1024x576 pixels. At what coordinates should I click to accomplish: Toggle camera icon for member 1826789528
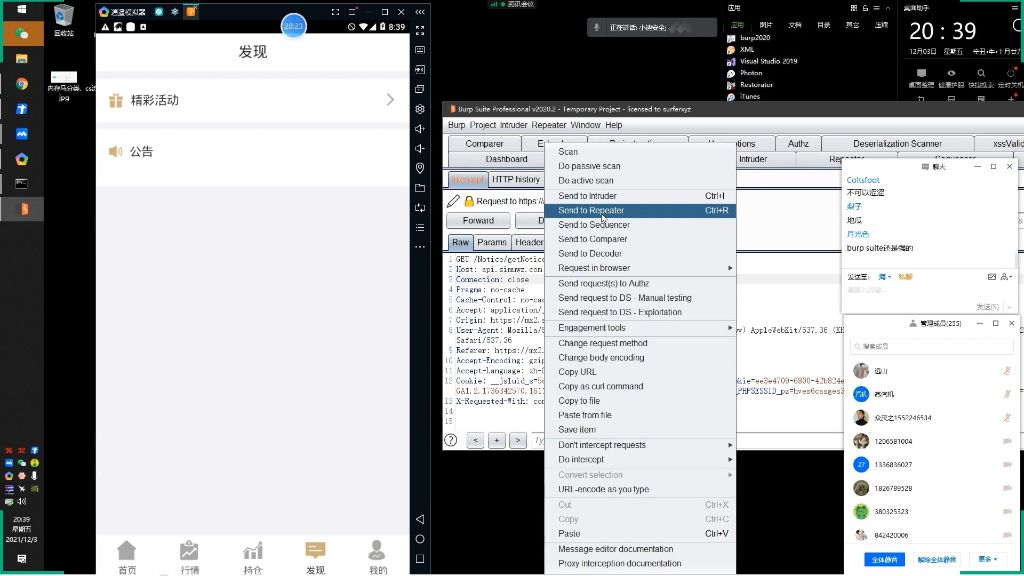1006,488
